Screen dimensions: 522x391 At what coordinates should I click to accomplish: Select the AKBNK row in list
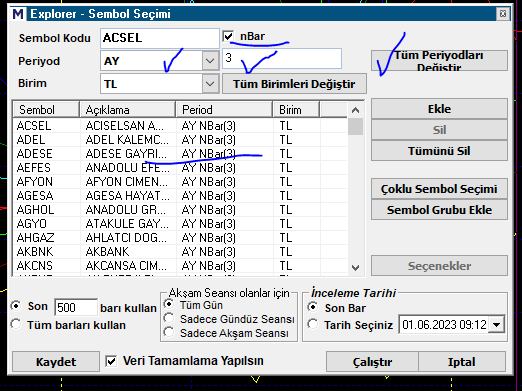[x=180, y=252]
